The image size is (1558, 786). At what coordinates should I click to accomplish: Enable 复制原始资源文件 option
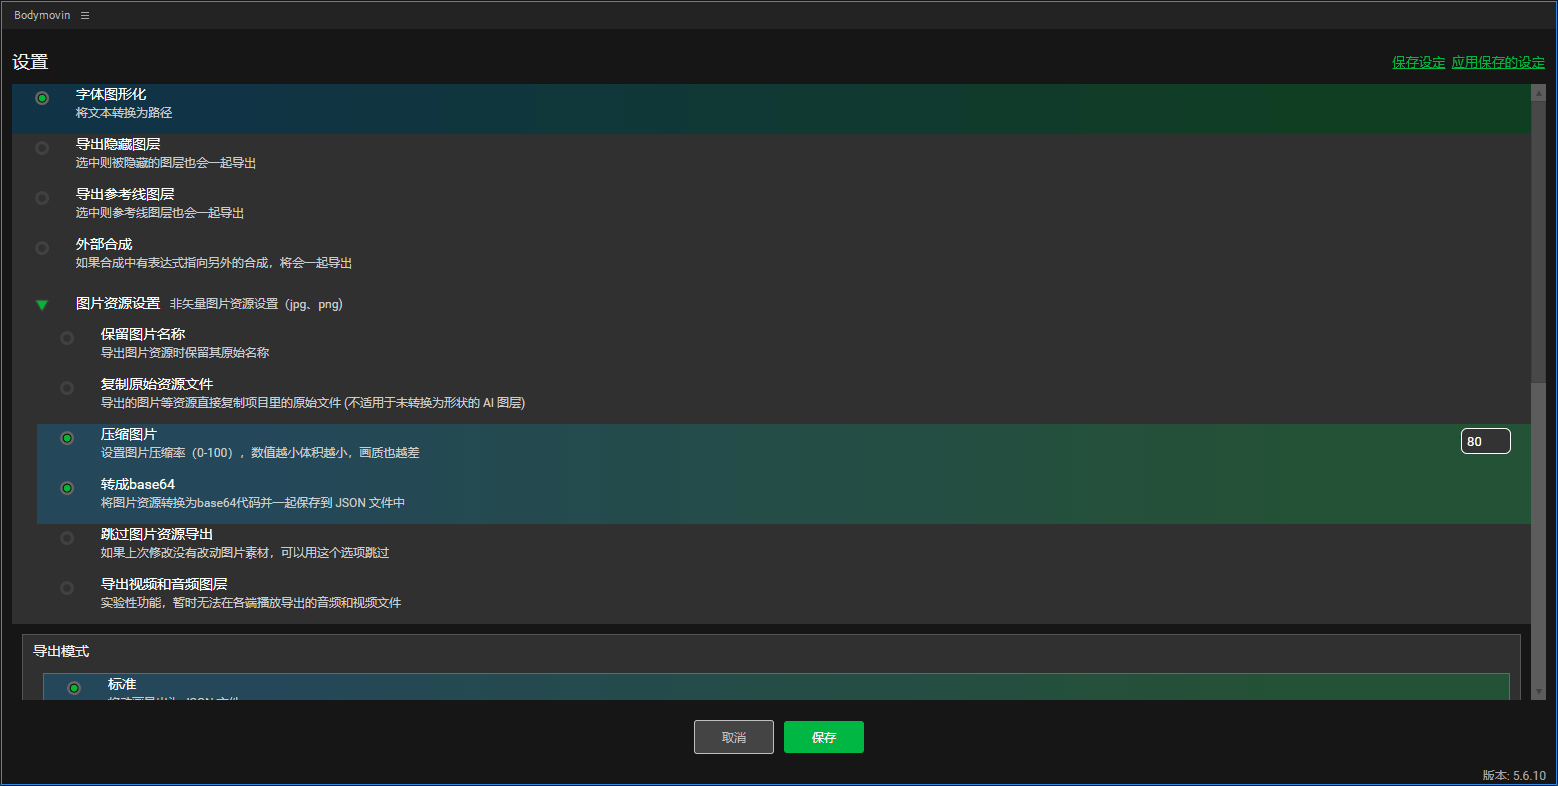coord(67,388)
